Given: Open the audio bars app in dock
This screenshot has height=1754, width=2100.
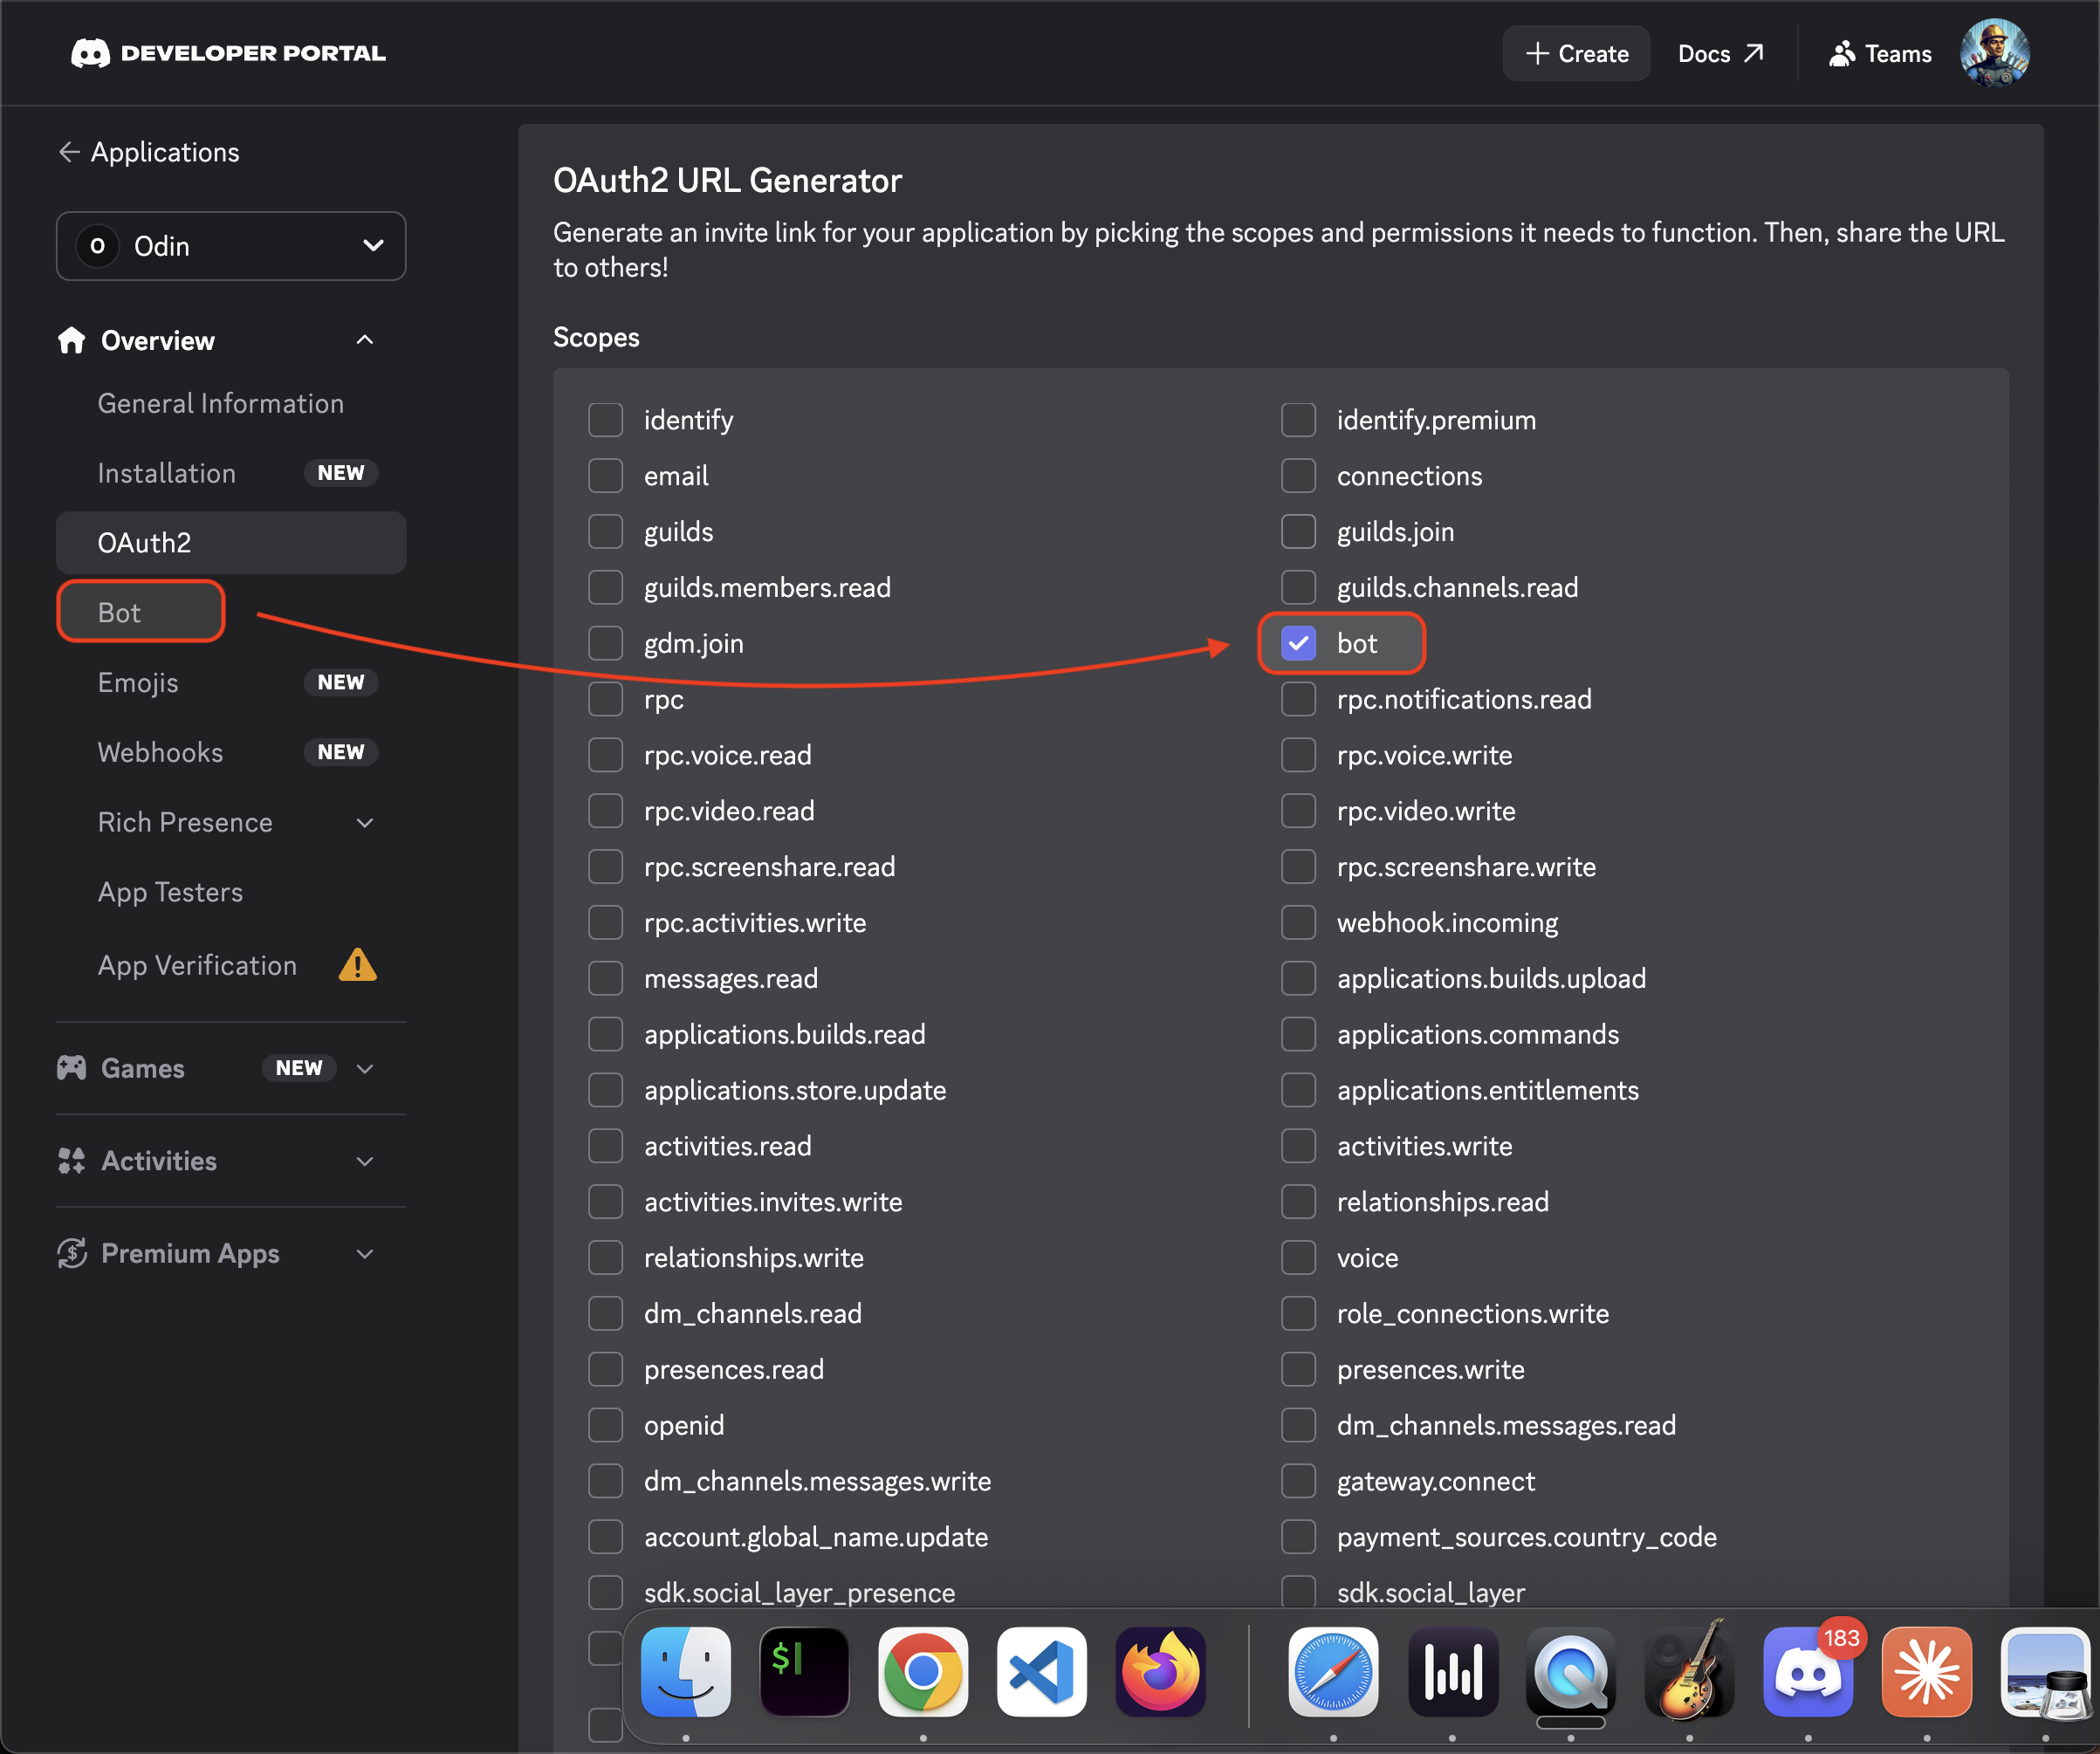Looking at the screenshot, I should [1452, 1672].
